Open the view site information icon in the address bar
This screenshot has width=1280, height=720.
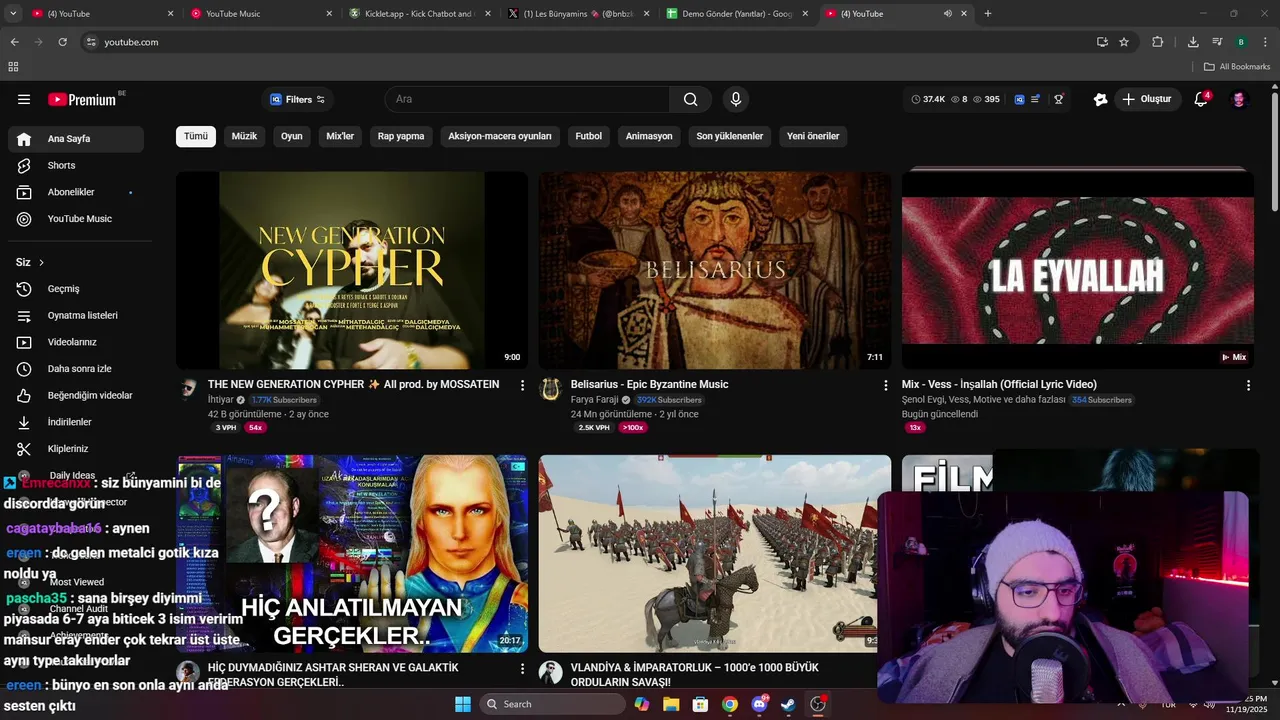(x=91, y=42)
